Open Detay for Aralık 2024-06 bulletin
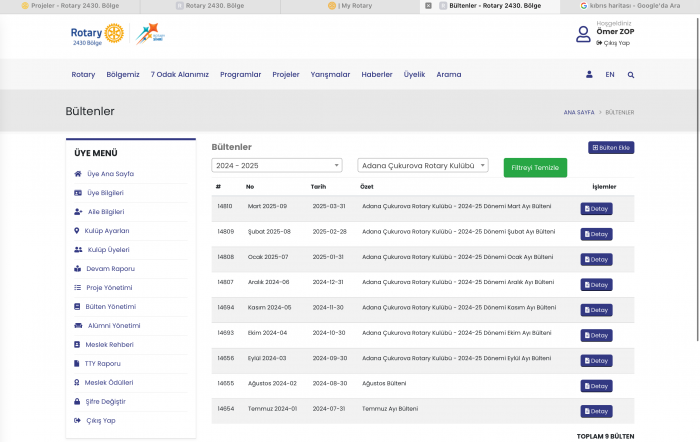Image resolution: width=700 pixels, height=442 pixels. [596, 285]
